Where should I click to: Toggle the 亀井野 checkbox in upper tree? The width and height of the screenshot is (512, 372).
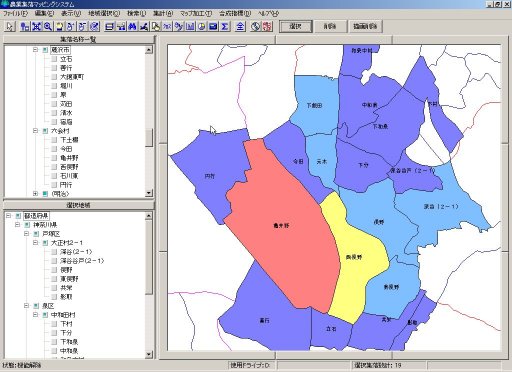pyautogui.click(x=54, y=158)
